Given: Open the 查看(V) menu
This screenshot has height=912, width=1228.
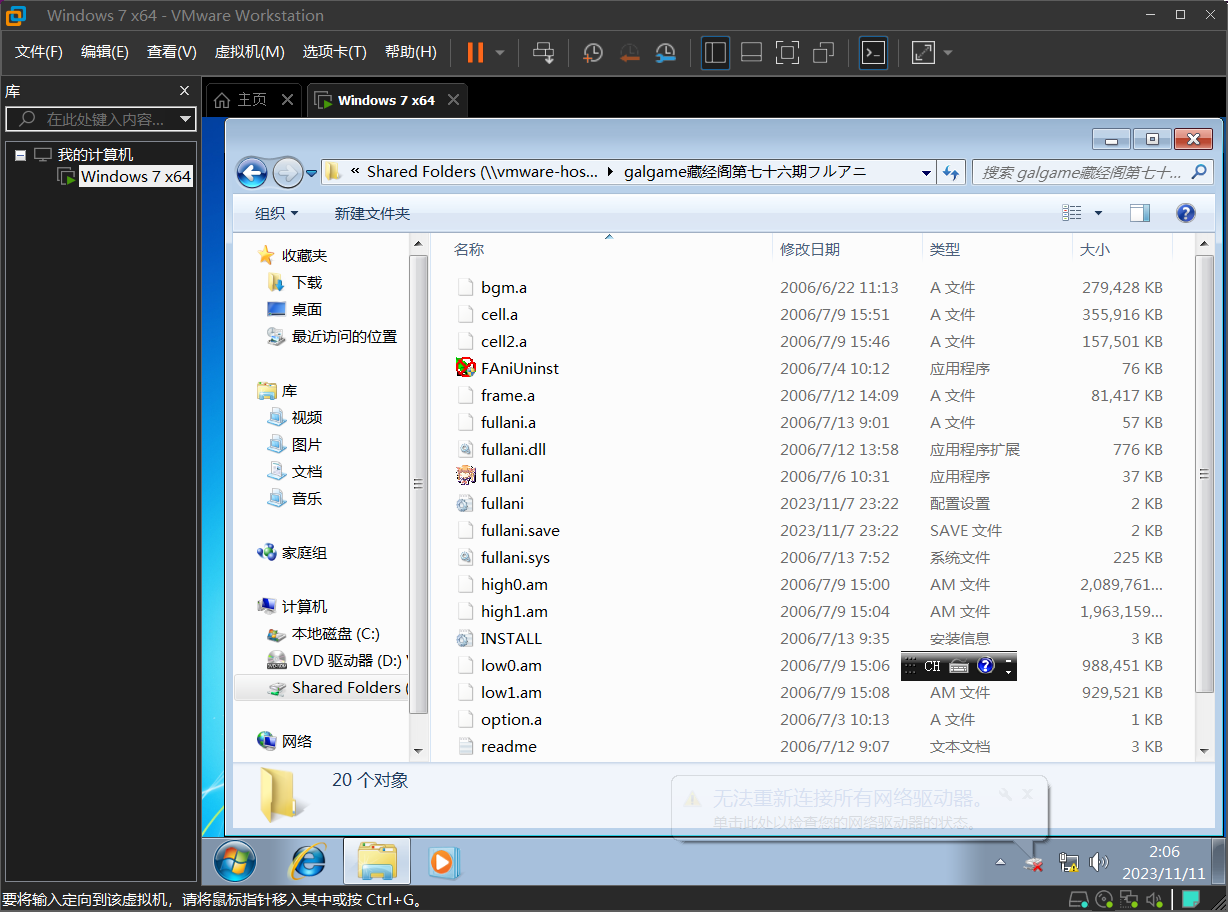Looking at the screenshot, I should pyautogui.click(x=172, y=52).
